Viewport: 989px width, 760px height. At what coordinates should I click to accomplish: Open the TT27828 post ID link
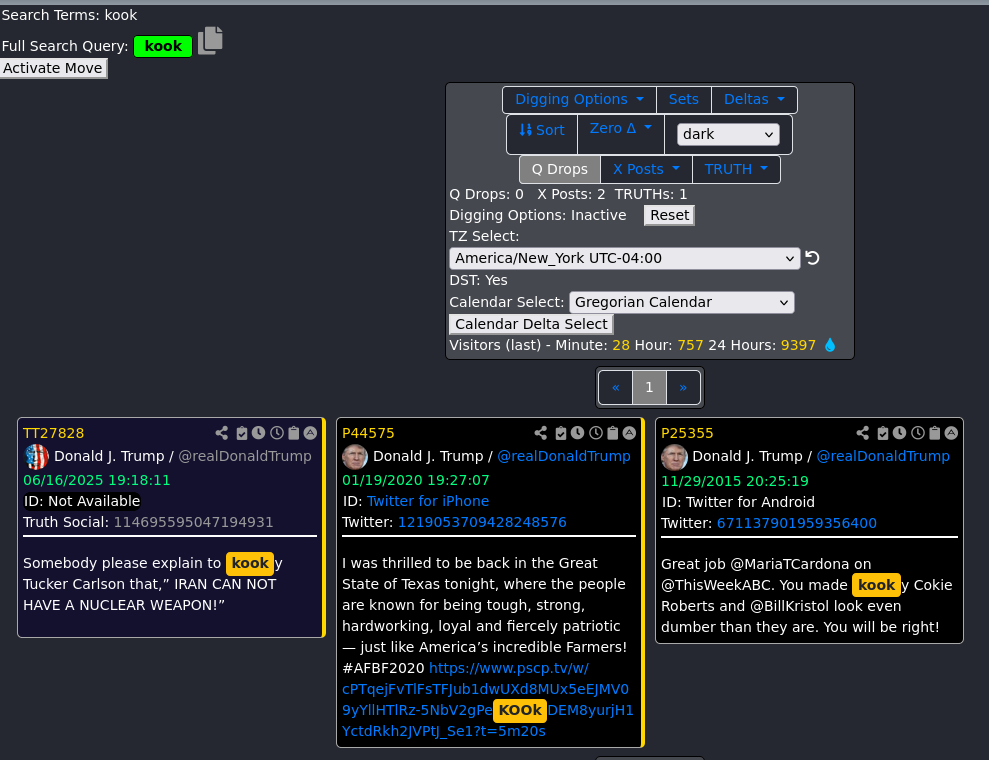[x=54, y=433]
